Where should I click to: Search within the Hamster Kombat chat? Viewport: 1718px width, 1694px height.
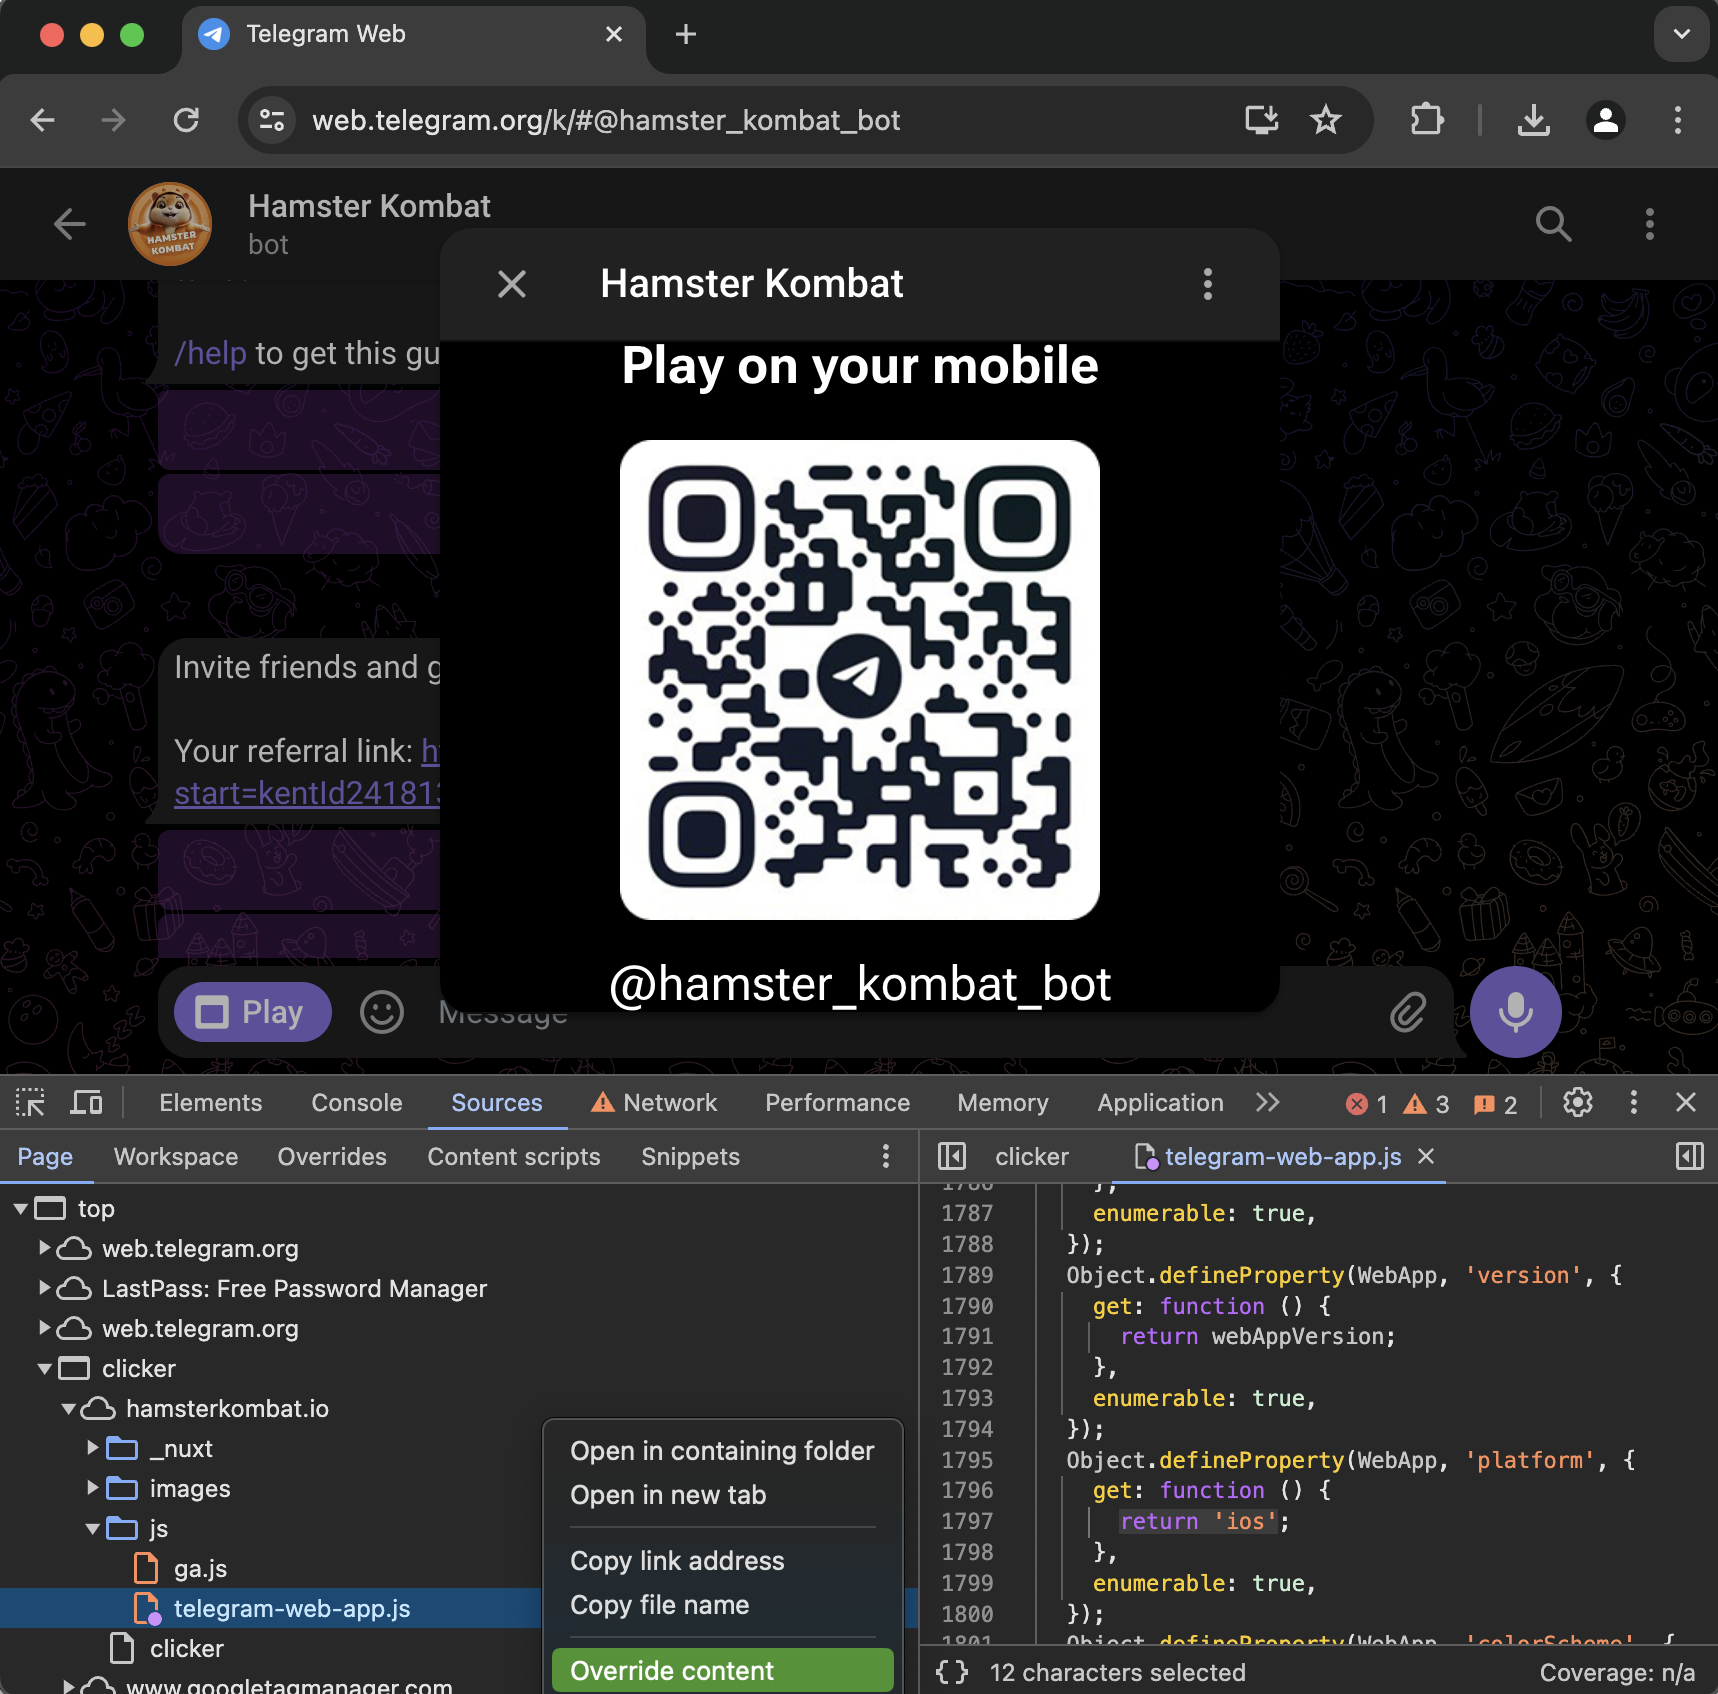pyautogui.click(x=1553, y=224)
